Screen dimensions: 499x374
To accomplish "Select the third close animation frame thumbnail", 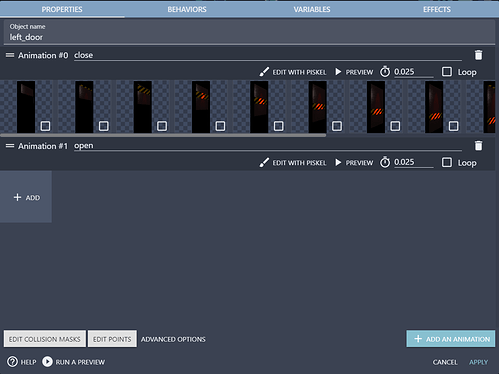I will pos(143,107).
